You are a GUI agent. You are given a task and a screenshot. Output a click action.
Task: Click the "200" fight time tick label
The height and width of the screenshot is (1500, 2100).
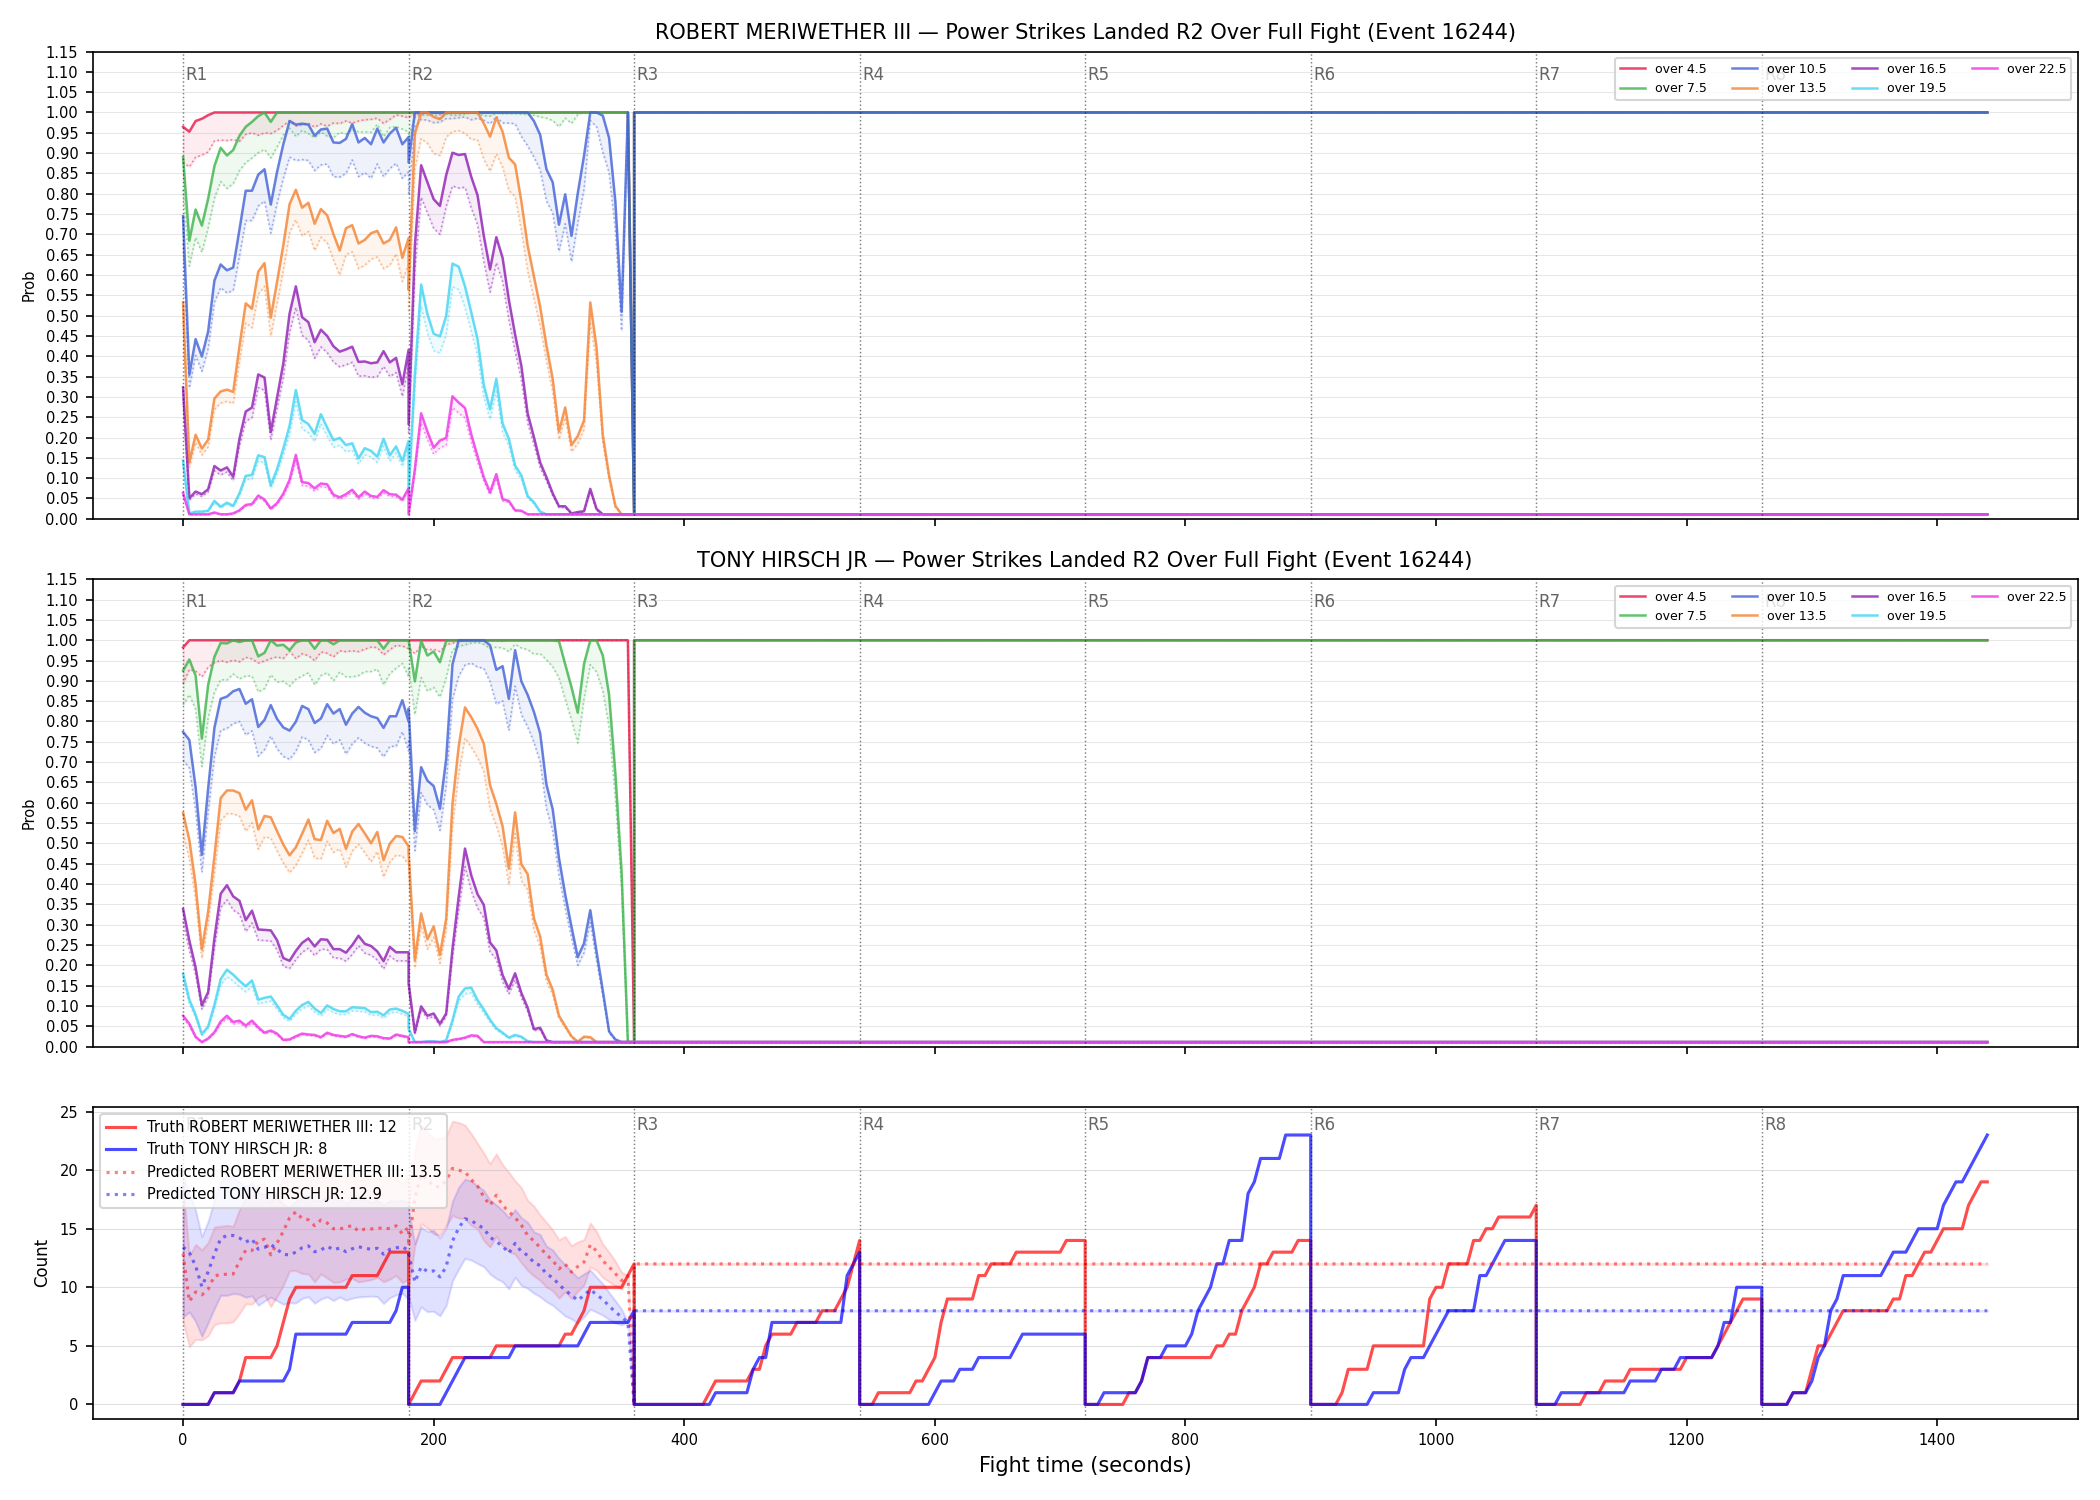[433, 1440]
